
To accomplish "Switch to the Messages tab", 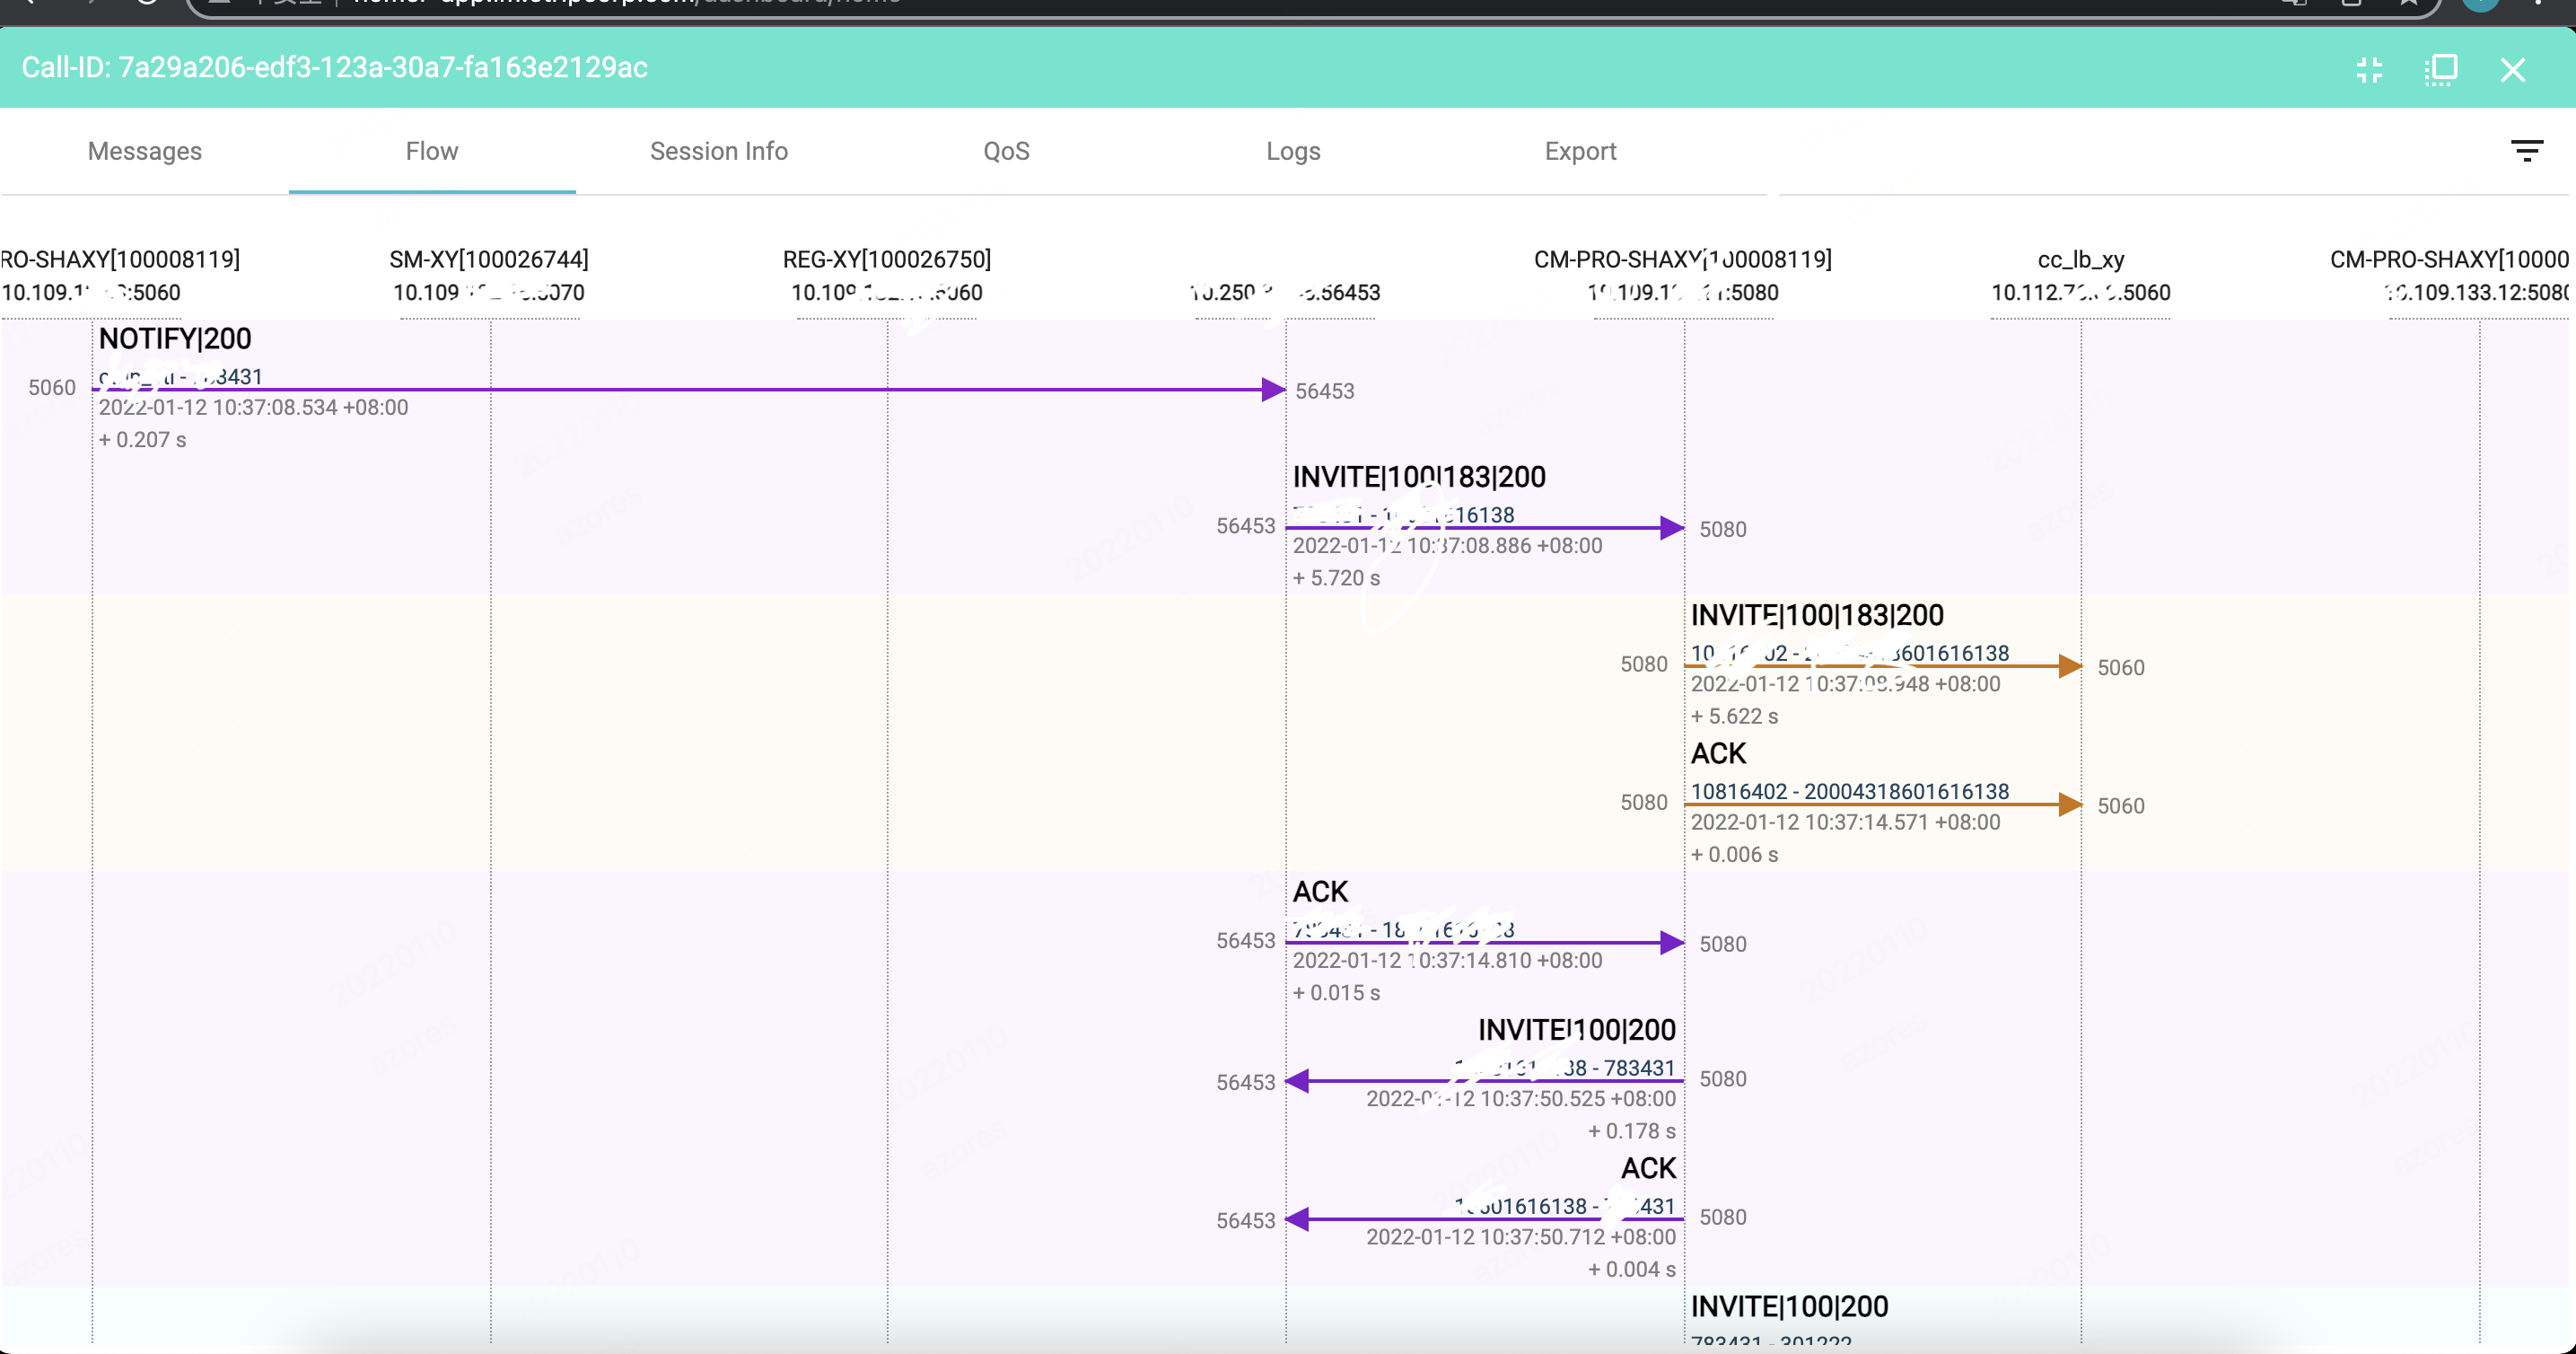I will (x=144, y=151).
